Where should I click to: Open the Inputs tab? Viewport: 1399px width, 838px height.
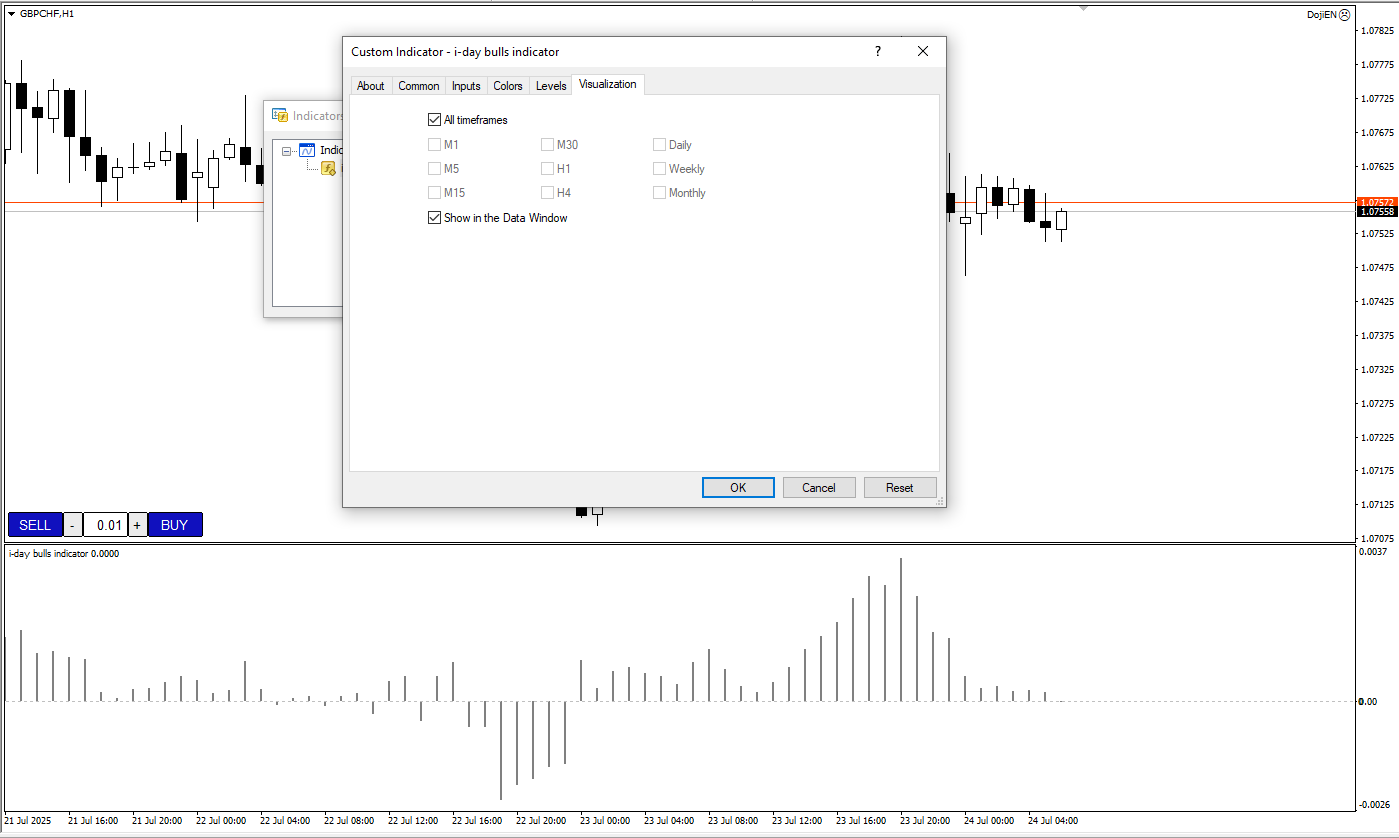point(466,86)
